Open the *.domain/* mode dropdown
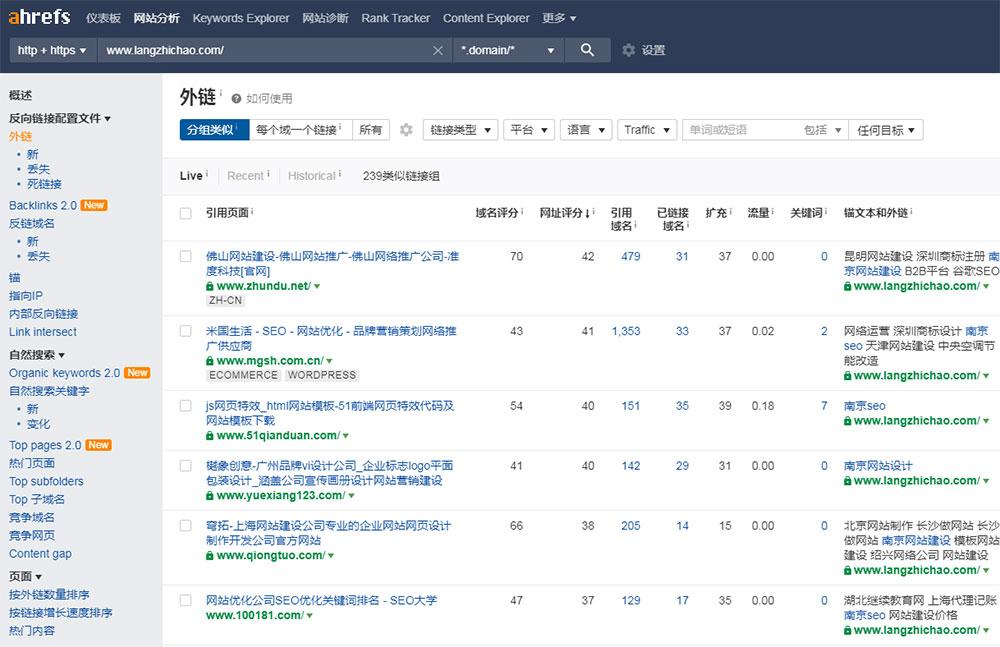Viewport: 1000px width, 647px height. (x=508, y=50)
